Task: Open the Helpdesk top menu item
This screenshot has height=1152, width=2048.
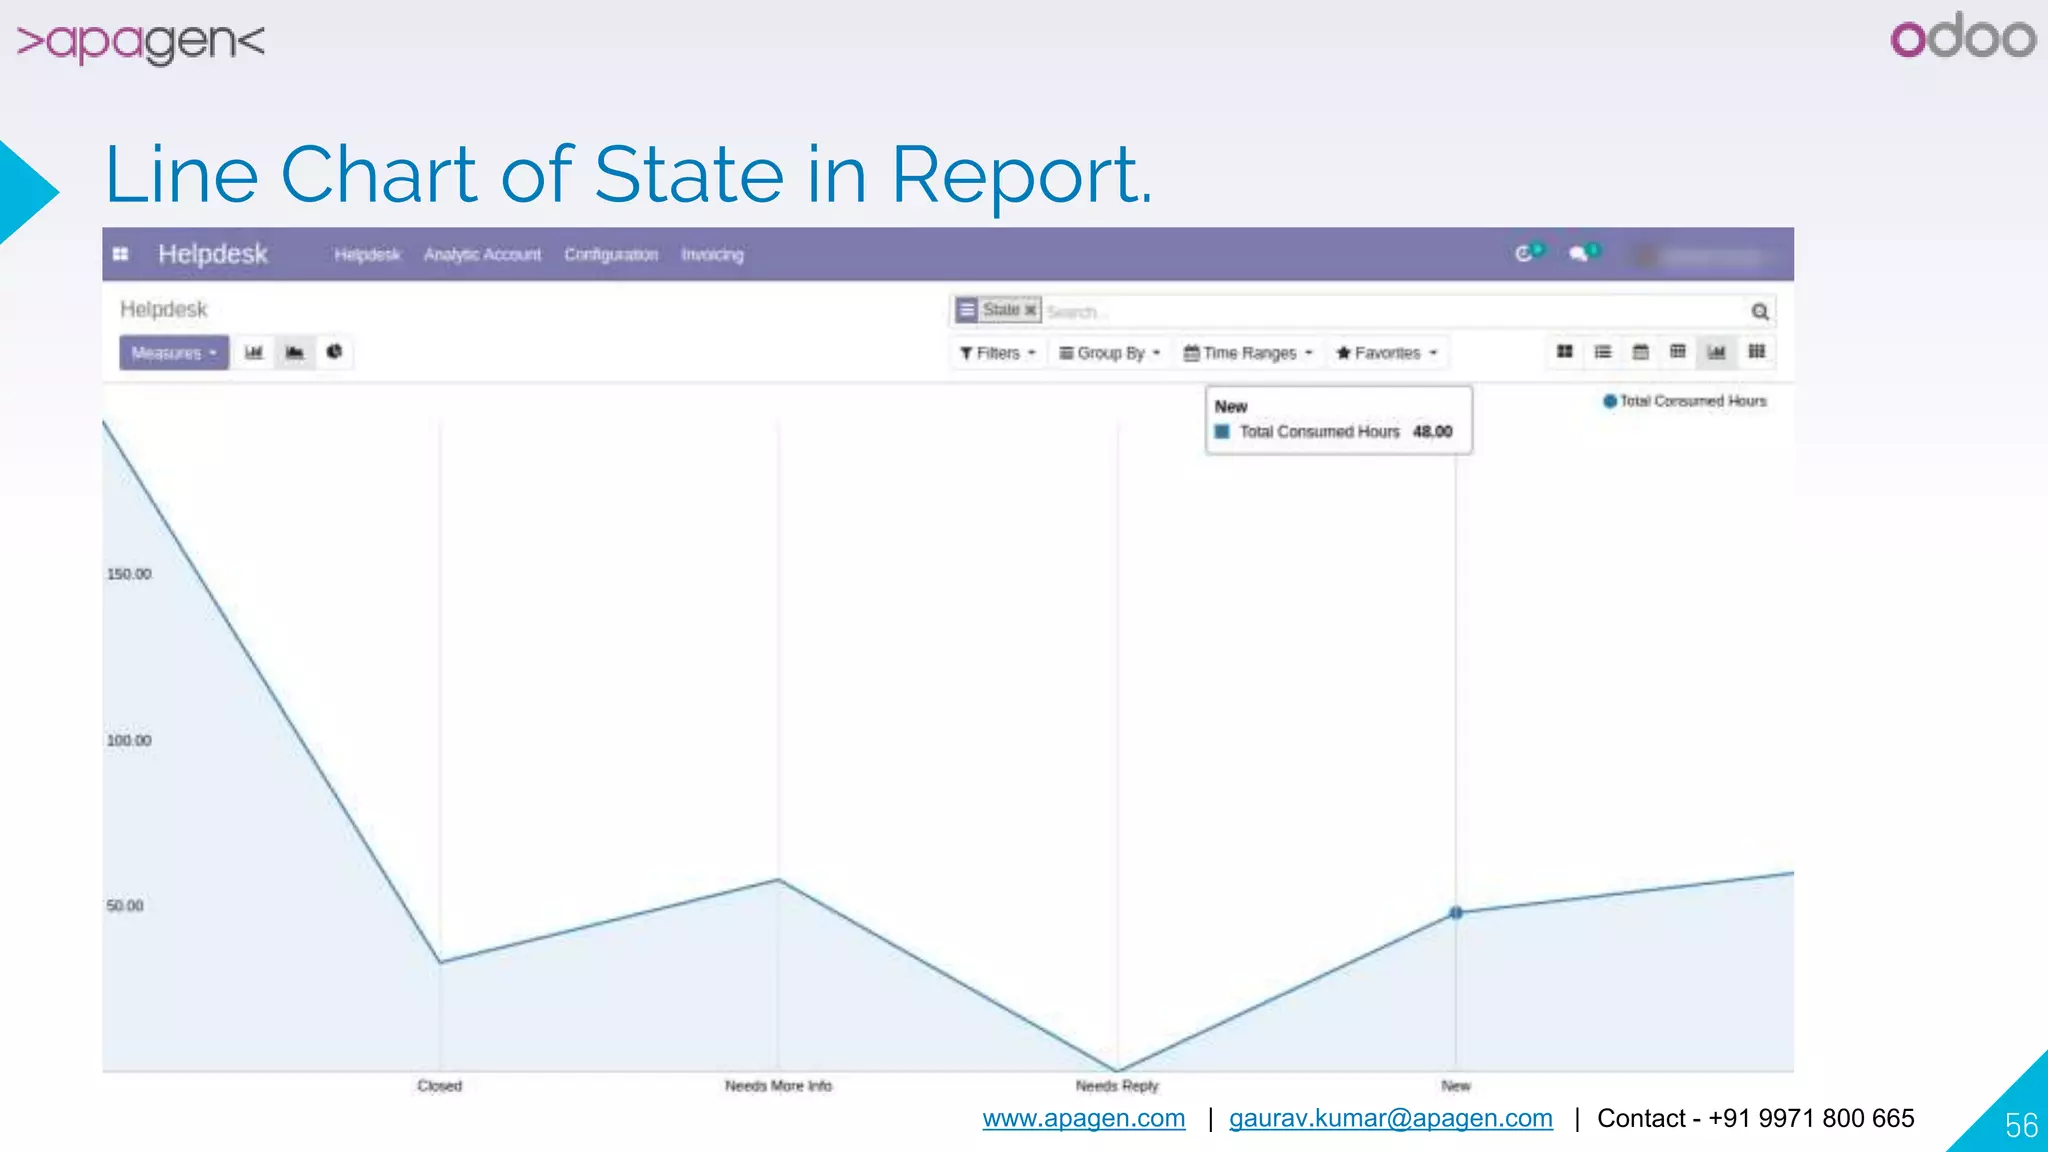Action: point(367,255)
